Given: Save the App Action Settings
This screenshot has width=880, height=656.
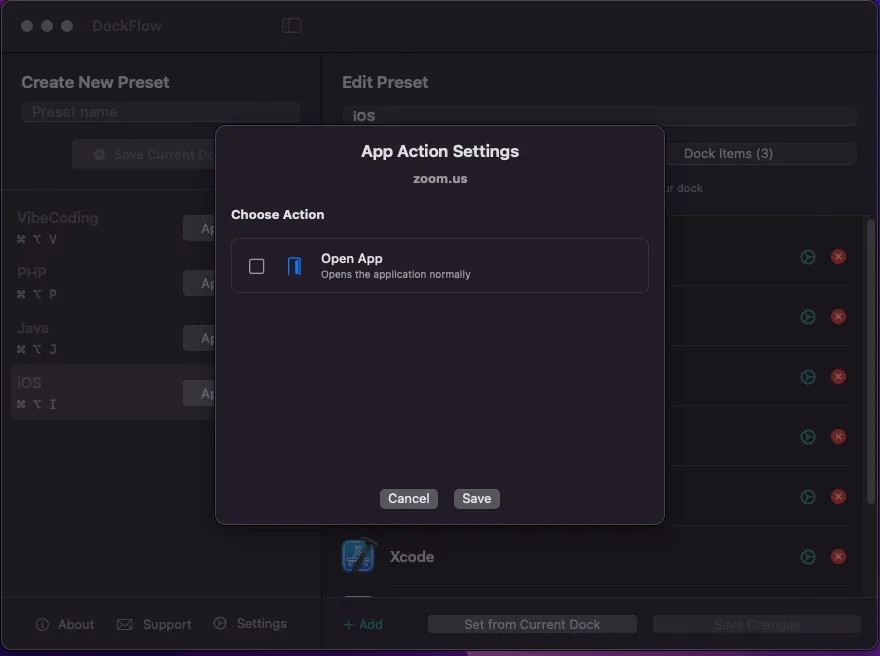Looking at the screenshot, I should coord(476,498).
